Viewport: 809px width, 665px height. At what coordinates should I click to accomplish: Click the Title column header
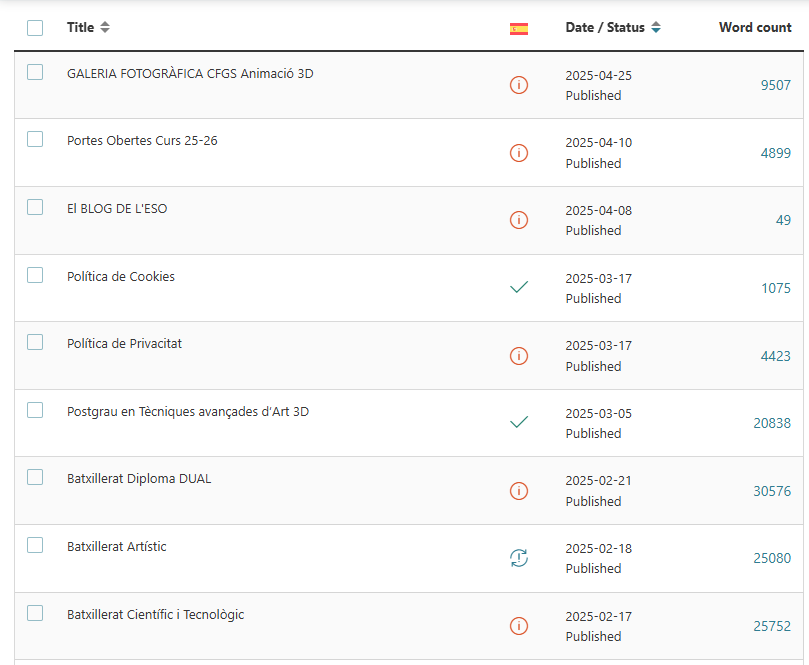80,27
